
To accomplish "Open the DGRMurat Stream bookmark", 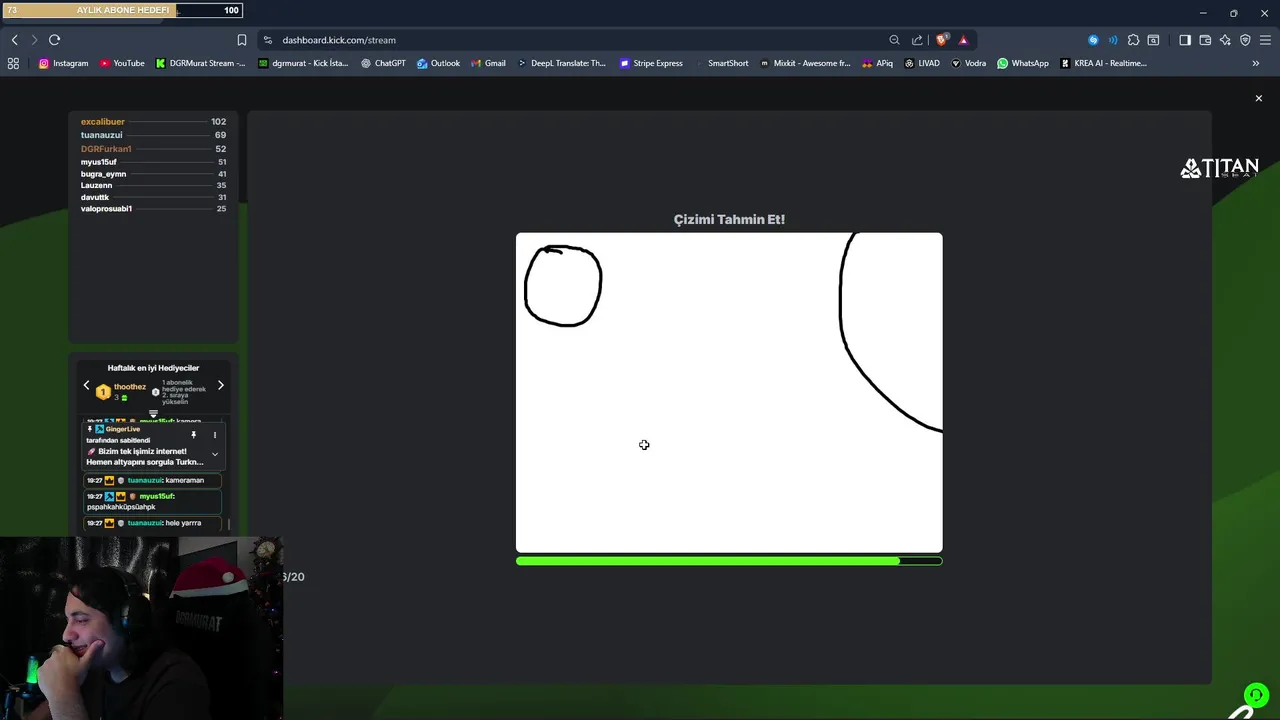I will tap(200, 63).
